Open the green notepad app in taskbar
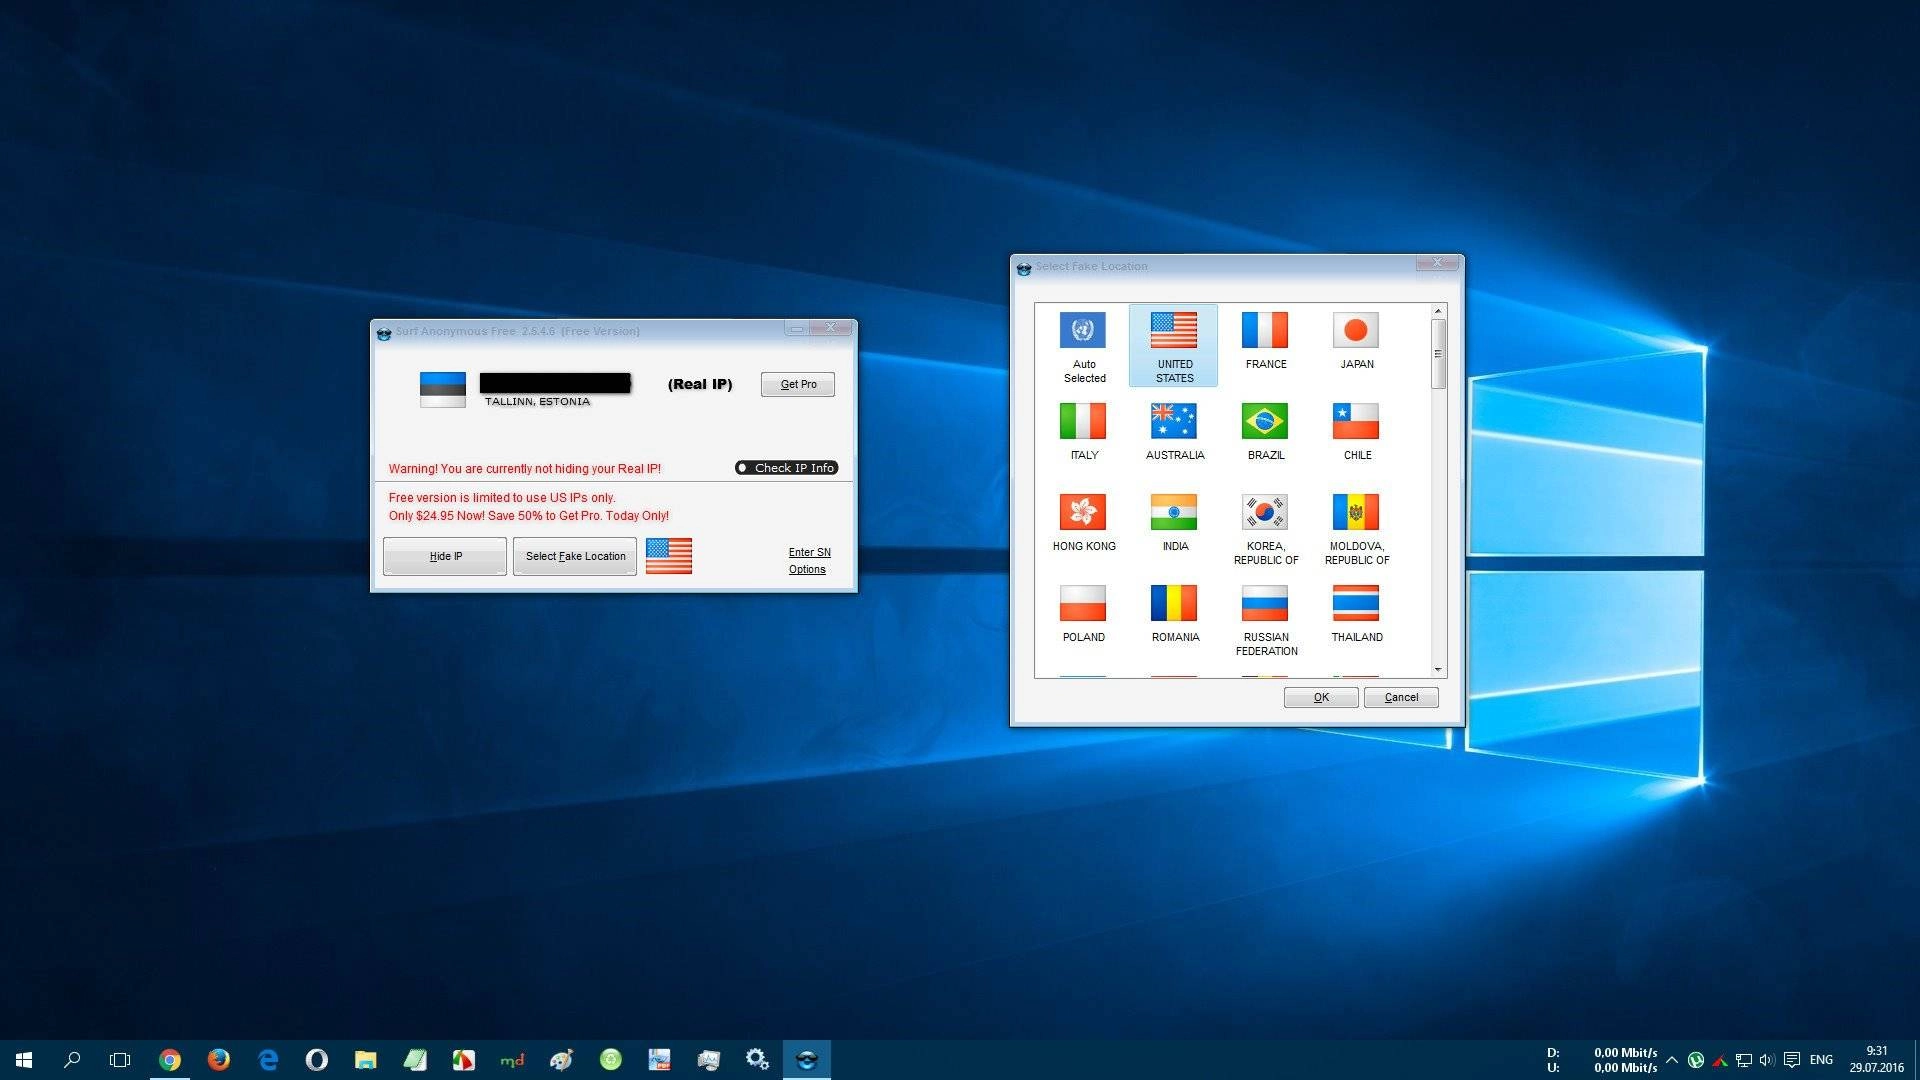This screenshot has width=1920, height=1080. coord(414,1059)
